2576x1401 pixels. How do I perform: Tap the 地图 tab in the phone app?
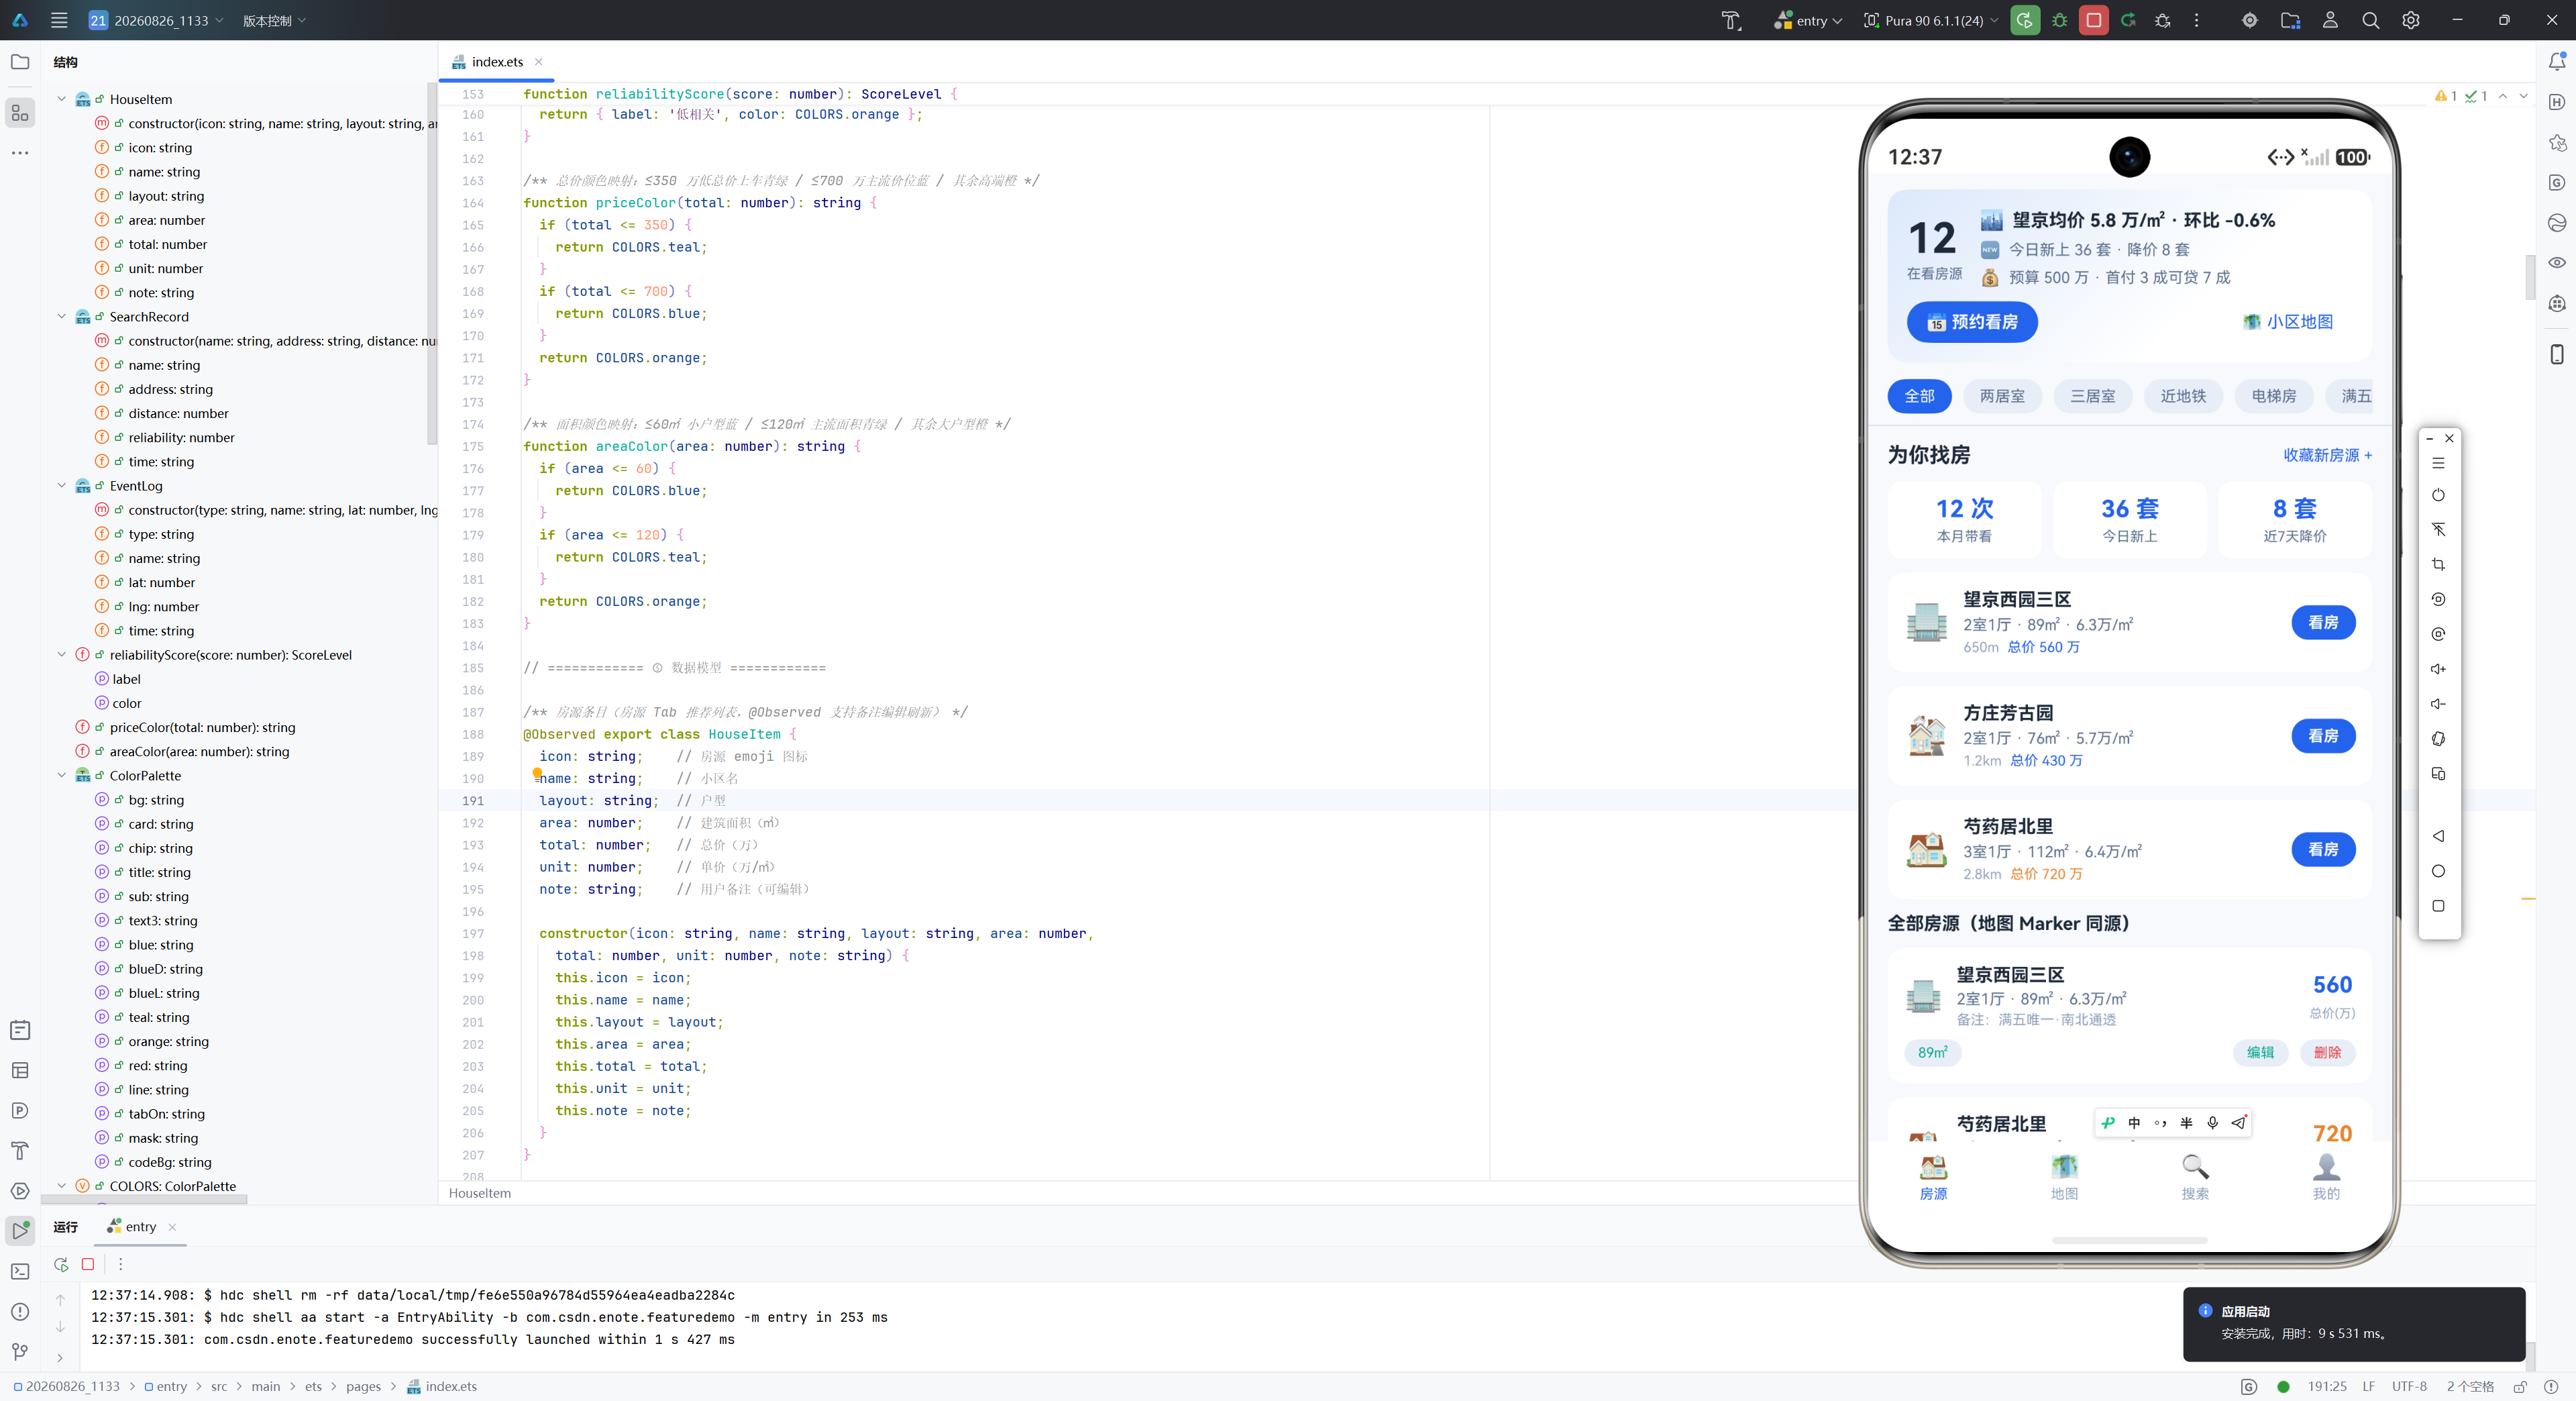click(x=2064, y=1177)
